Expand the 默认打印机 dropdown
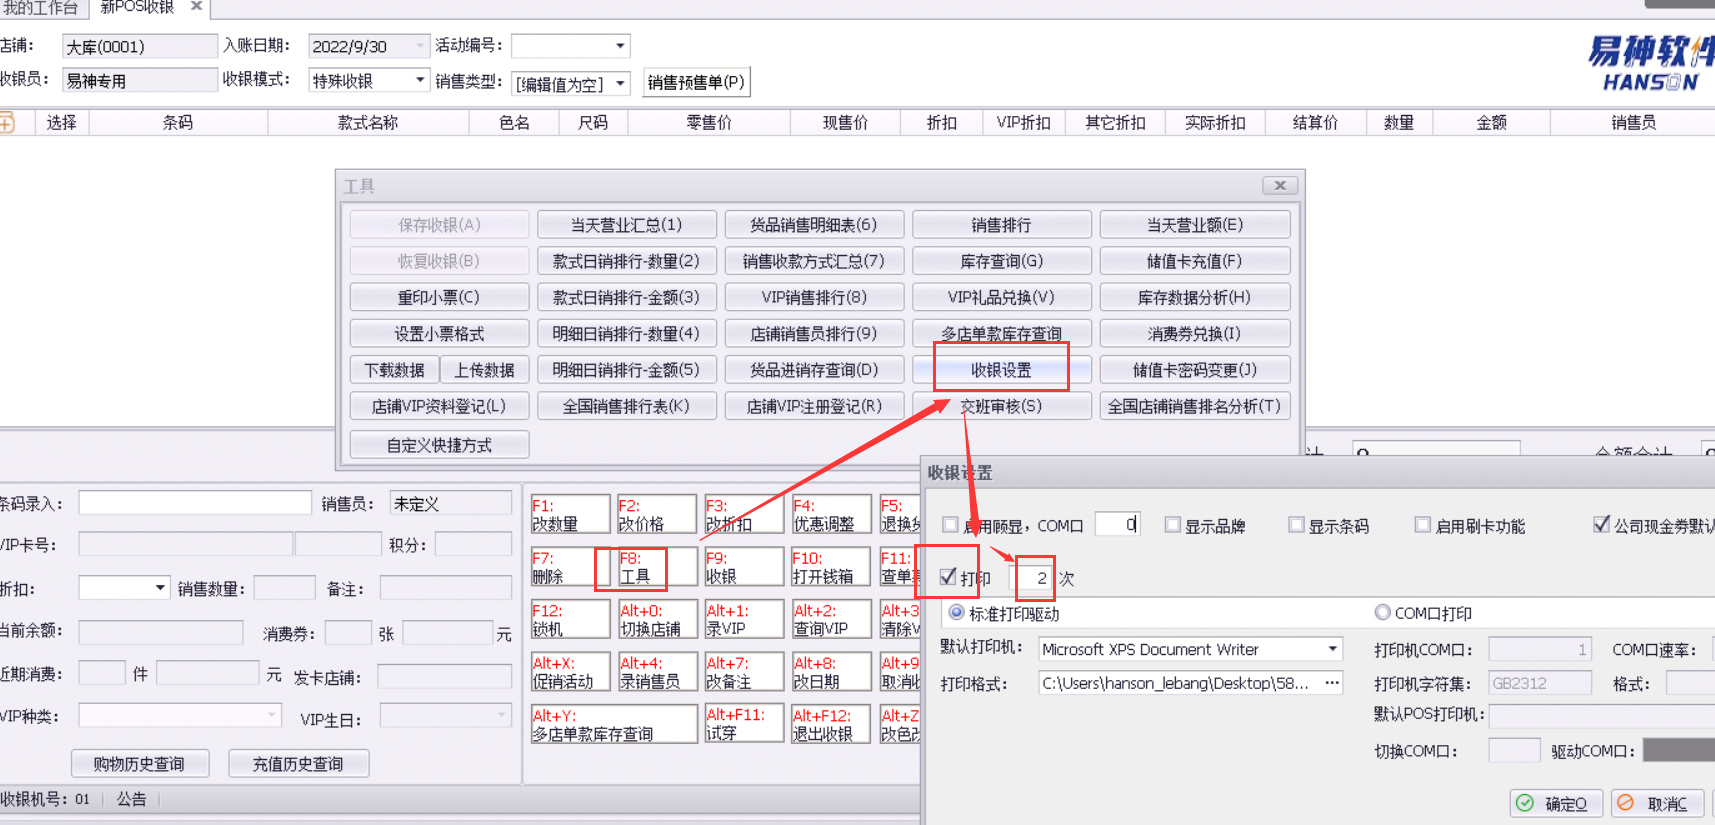Viewport: 1715px width, 825px height. click(x=1332, y=649)
